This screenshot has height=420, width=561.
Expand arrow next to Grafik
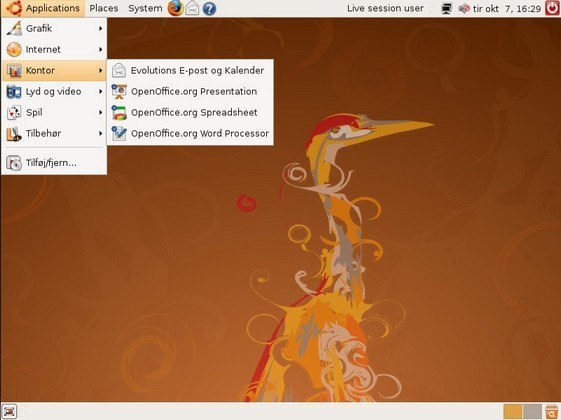tap(101, 28)
